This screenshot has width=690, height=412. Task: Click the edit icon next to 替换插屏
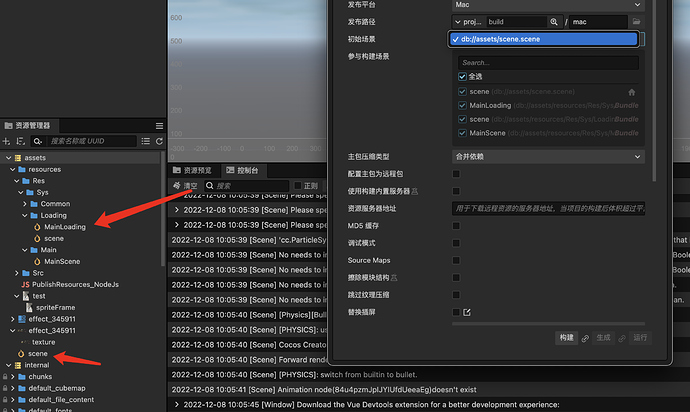467,312
